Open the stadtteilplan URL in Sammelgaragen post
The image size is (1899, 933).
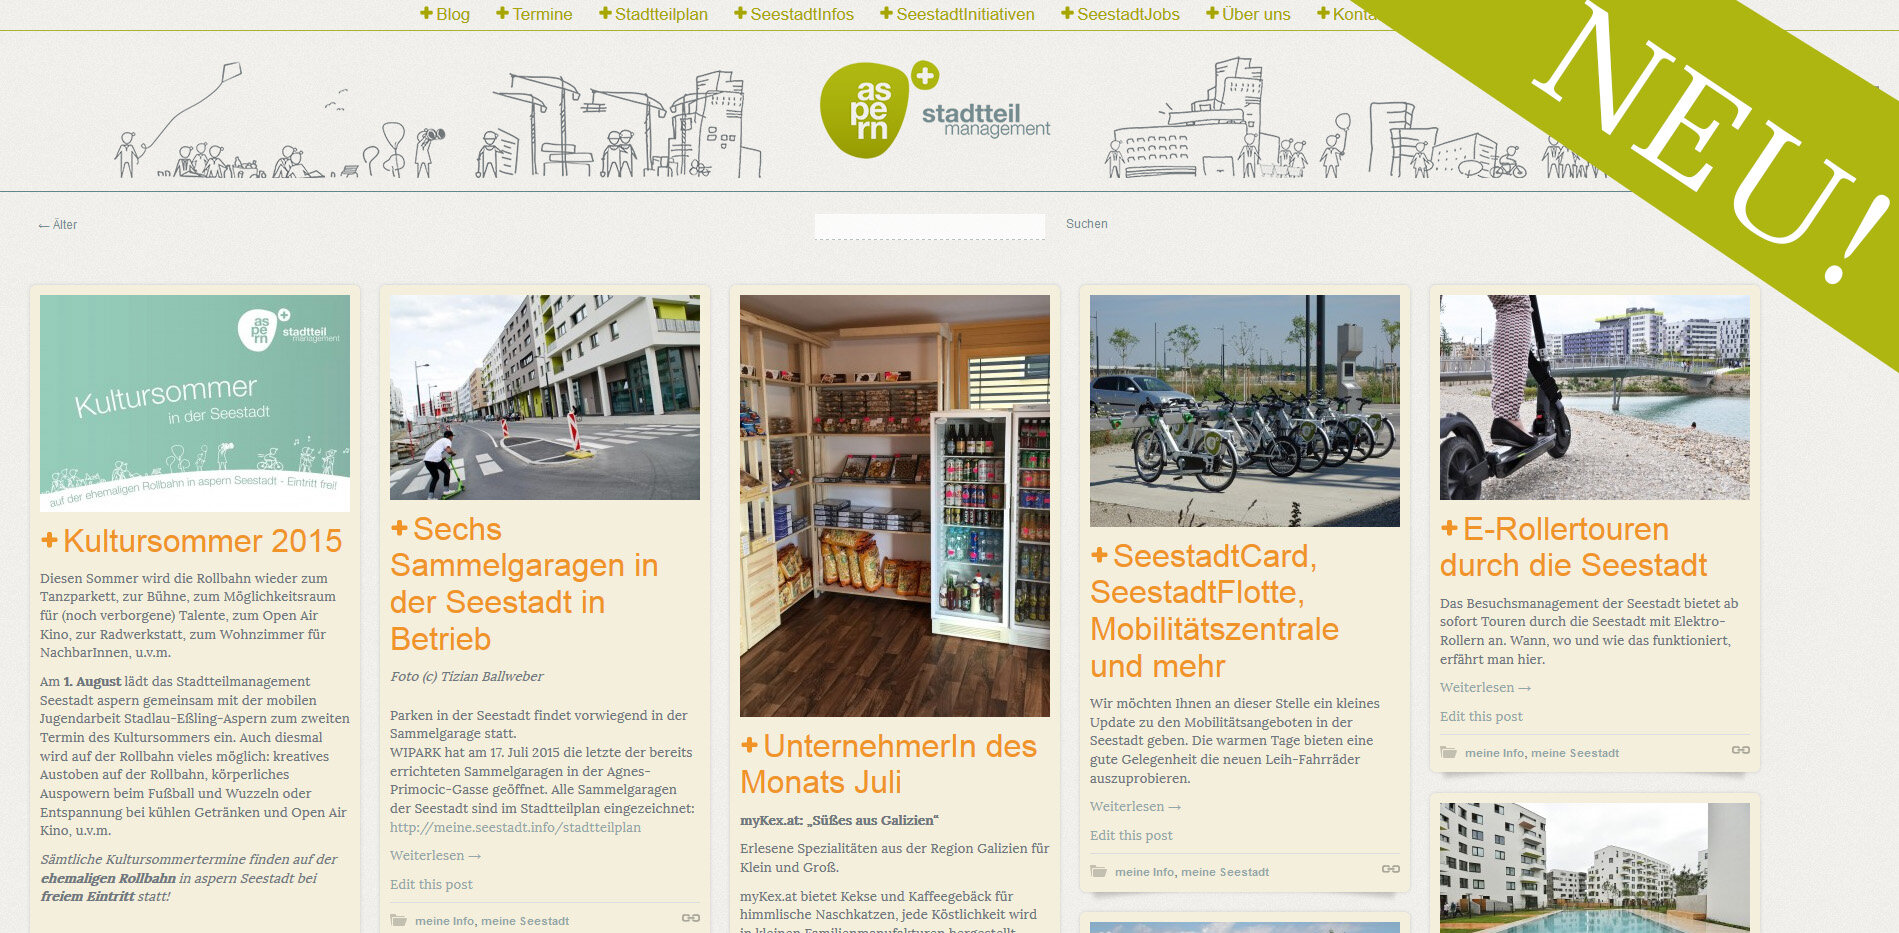coord(515,827)
